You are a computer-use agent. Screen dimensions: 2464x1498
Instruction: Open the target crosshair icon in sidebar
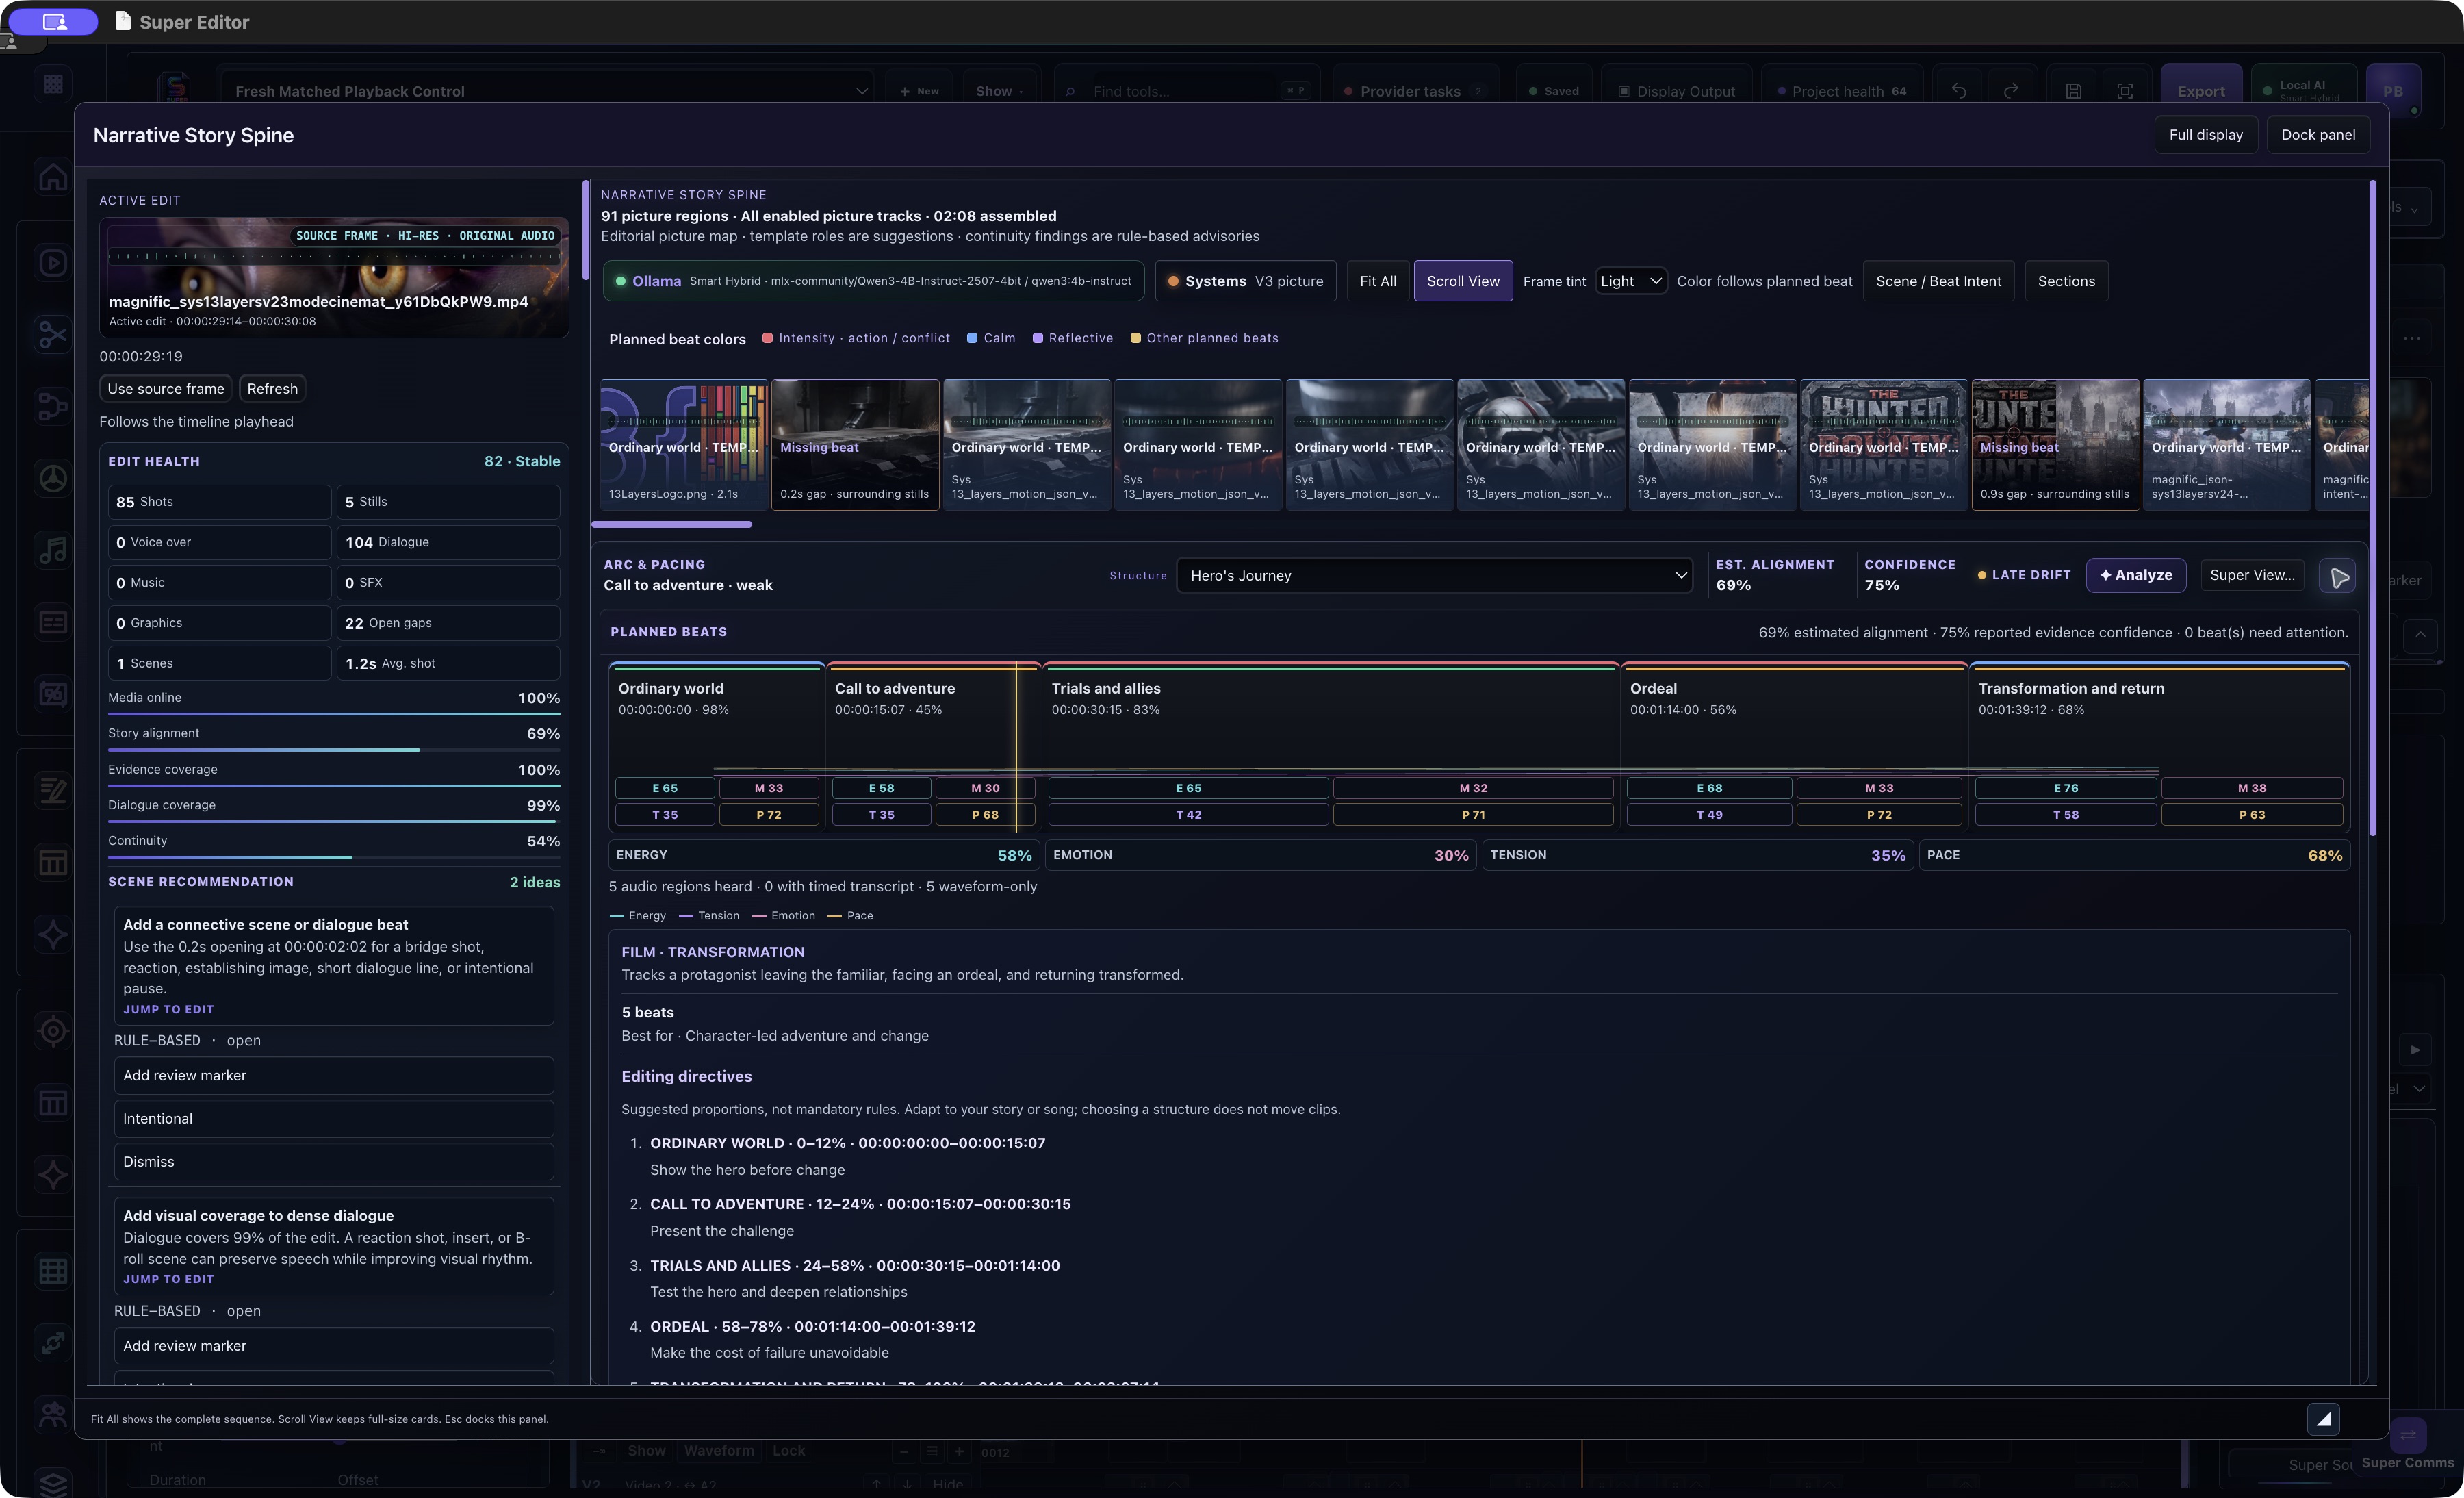pyautogui.click(x=53, y=1031)
